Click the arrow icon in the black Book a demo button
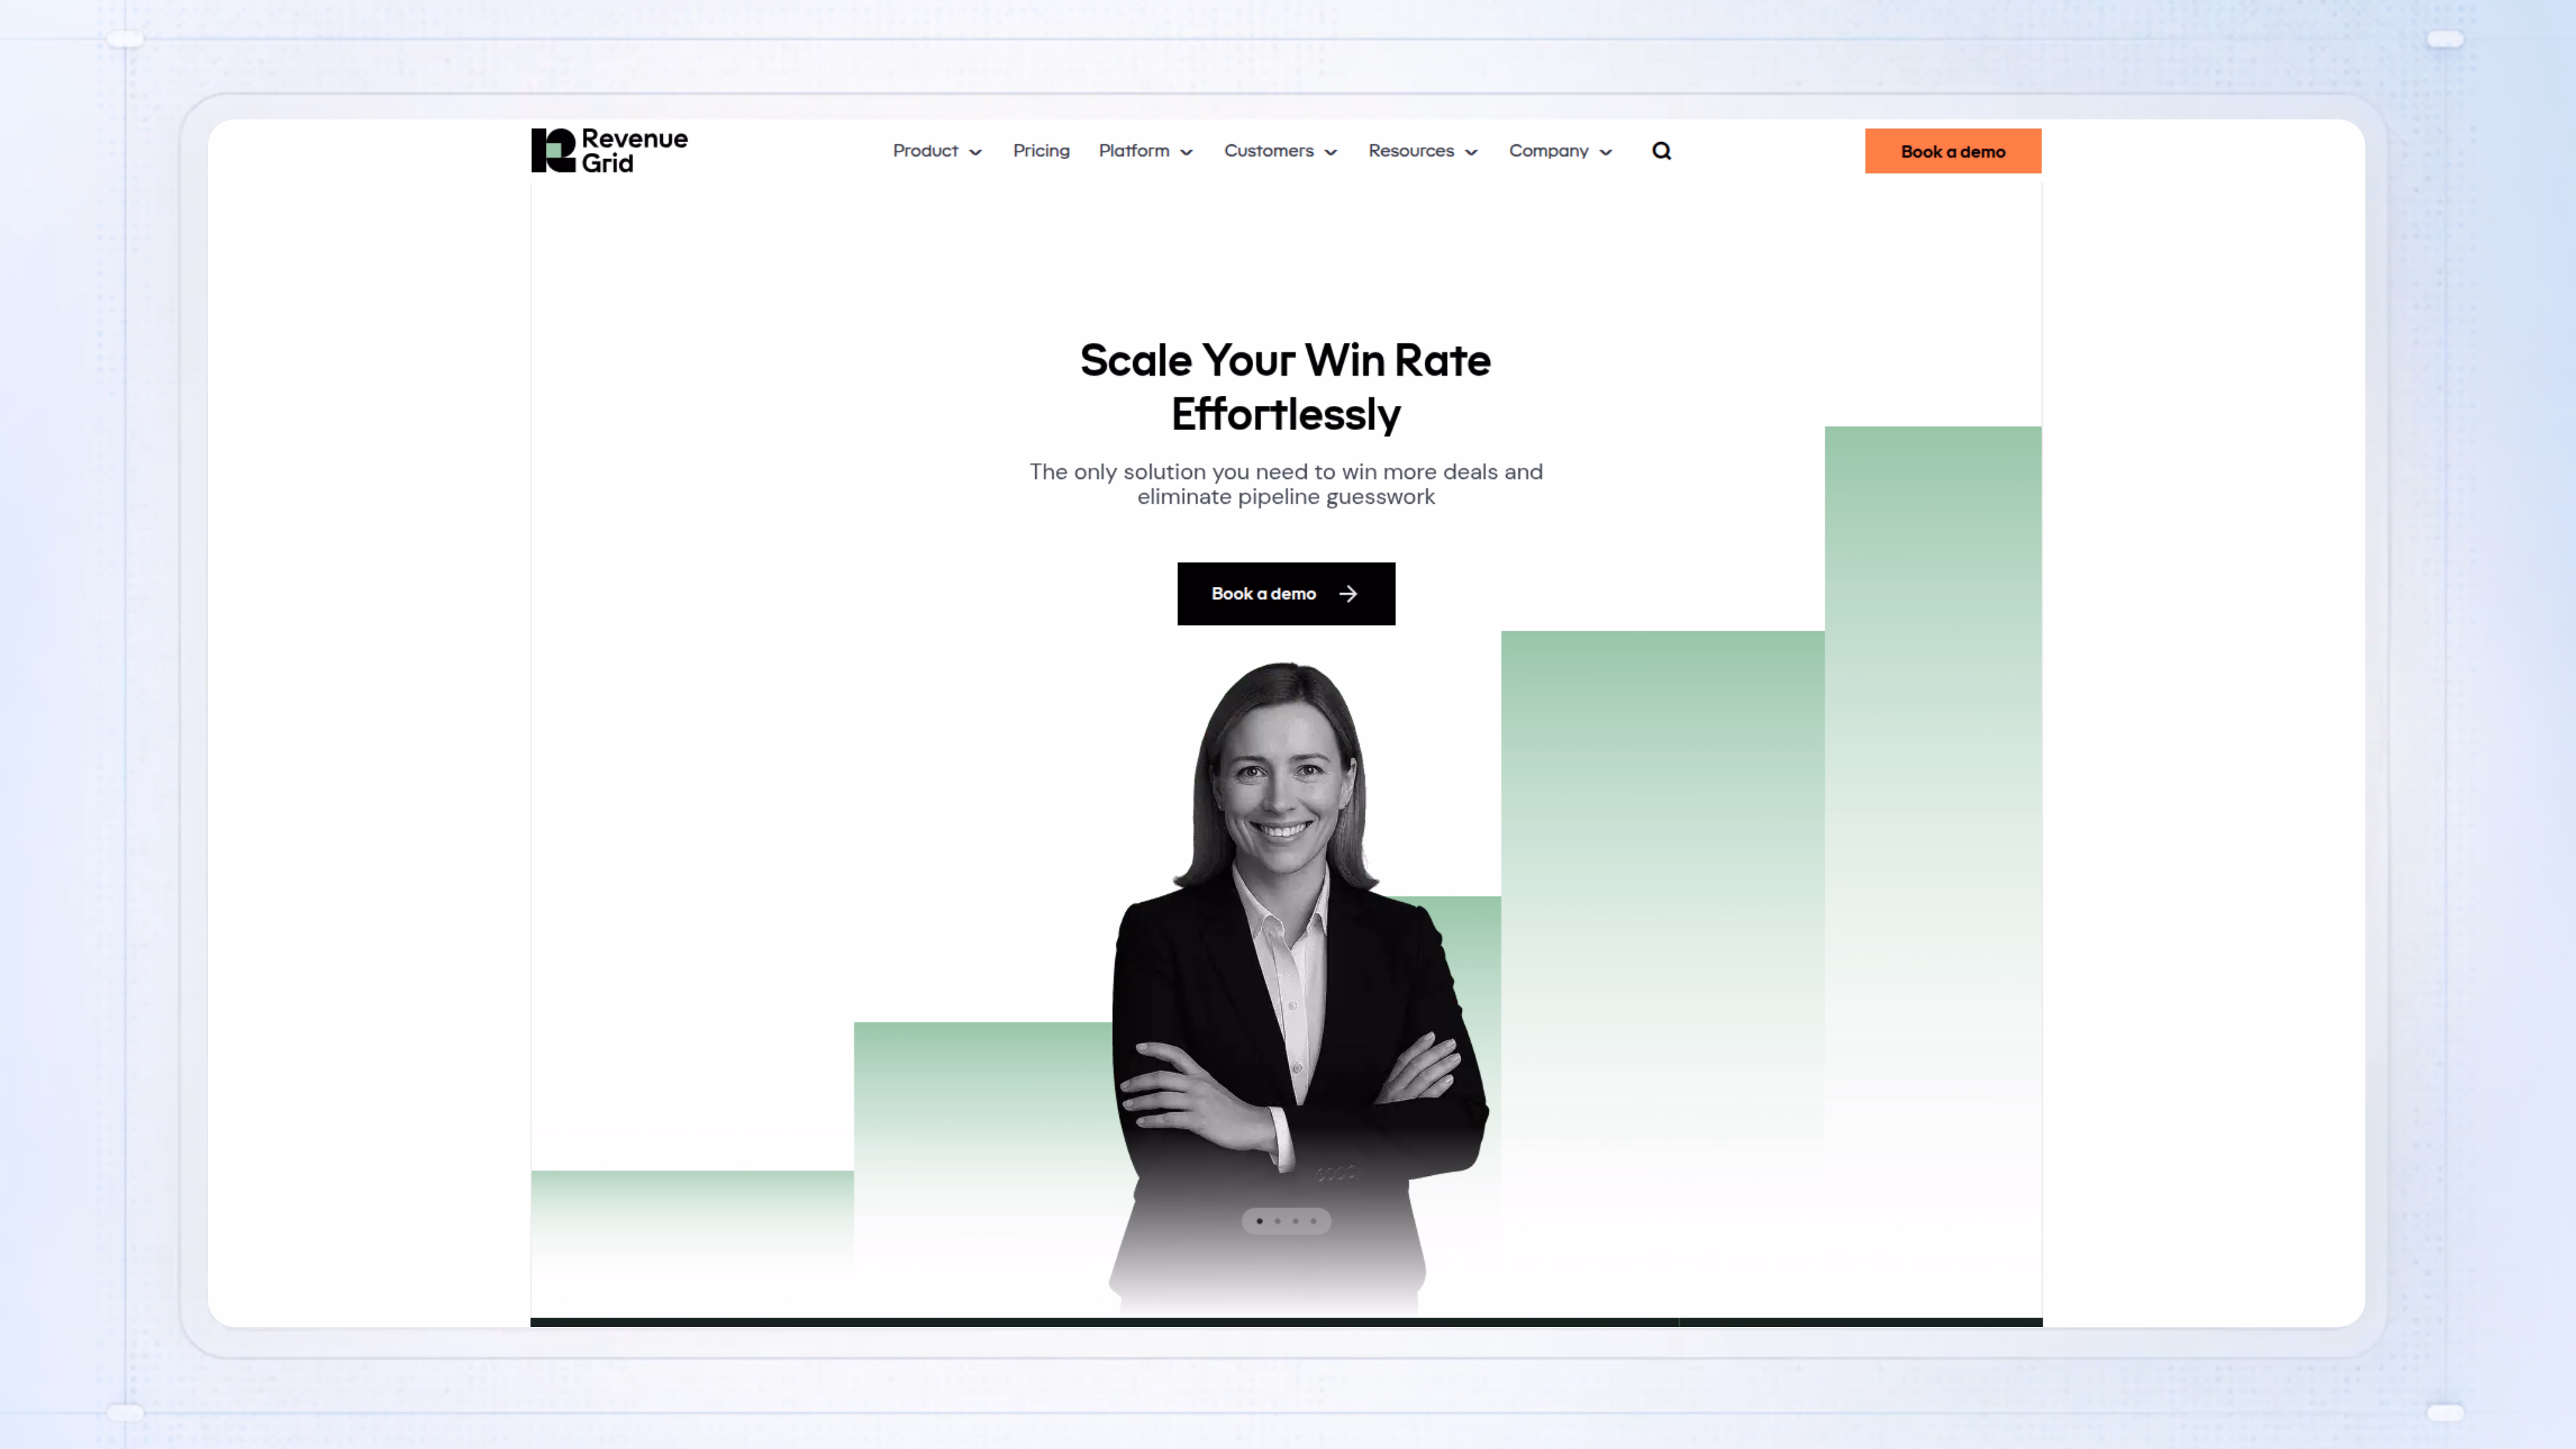 [x=1348, y=594]
